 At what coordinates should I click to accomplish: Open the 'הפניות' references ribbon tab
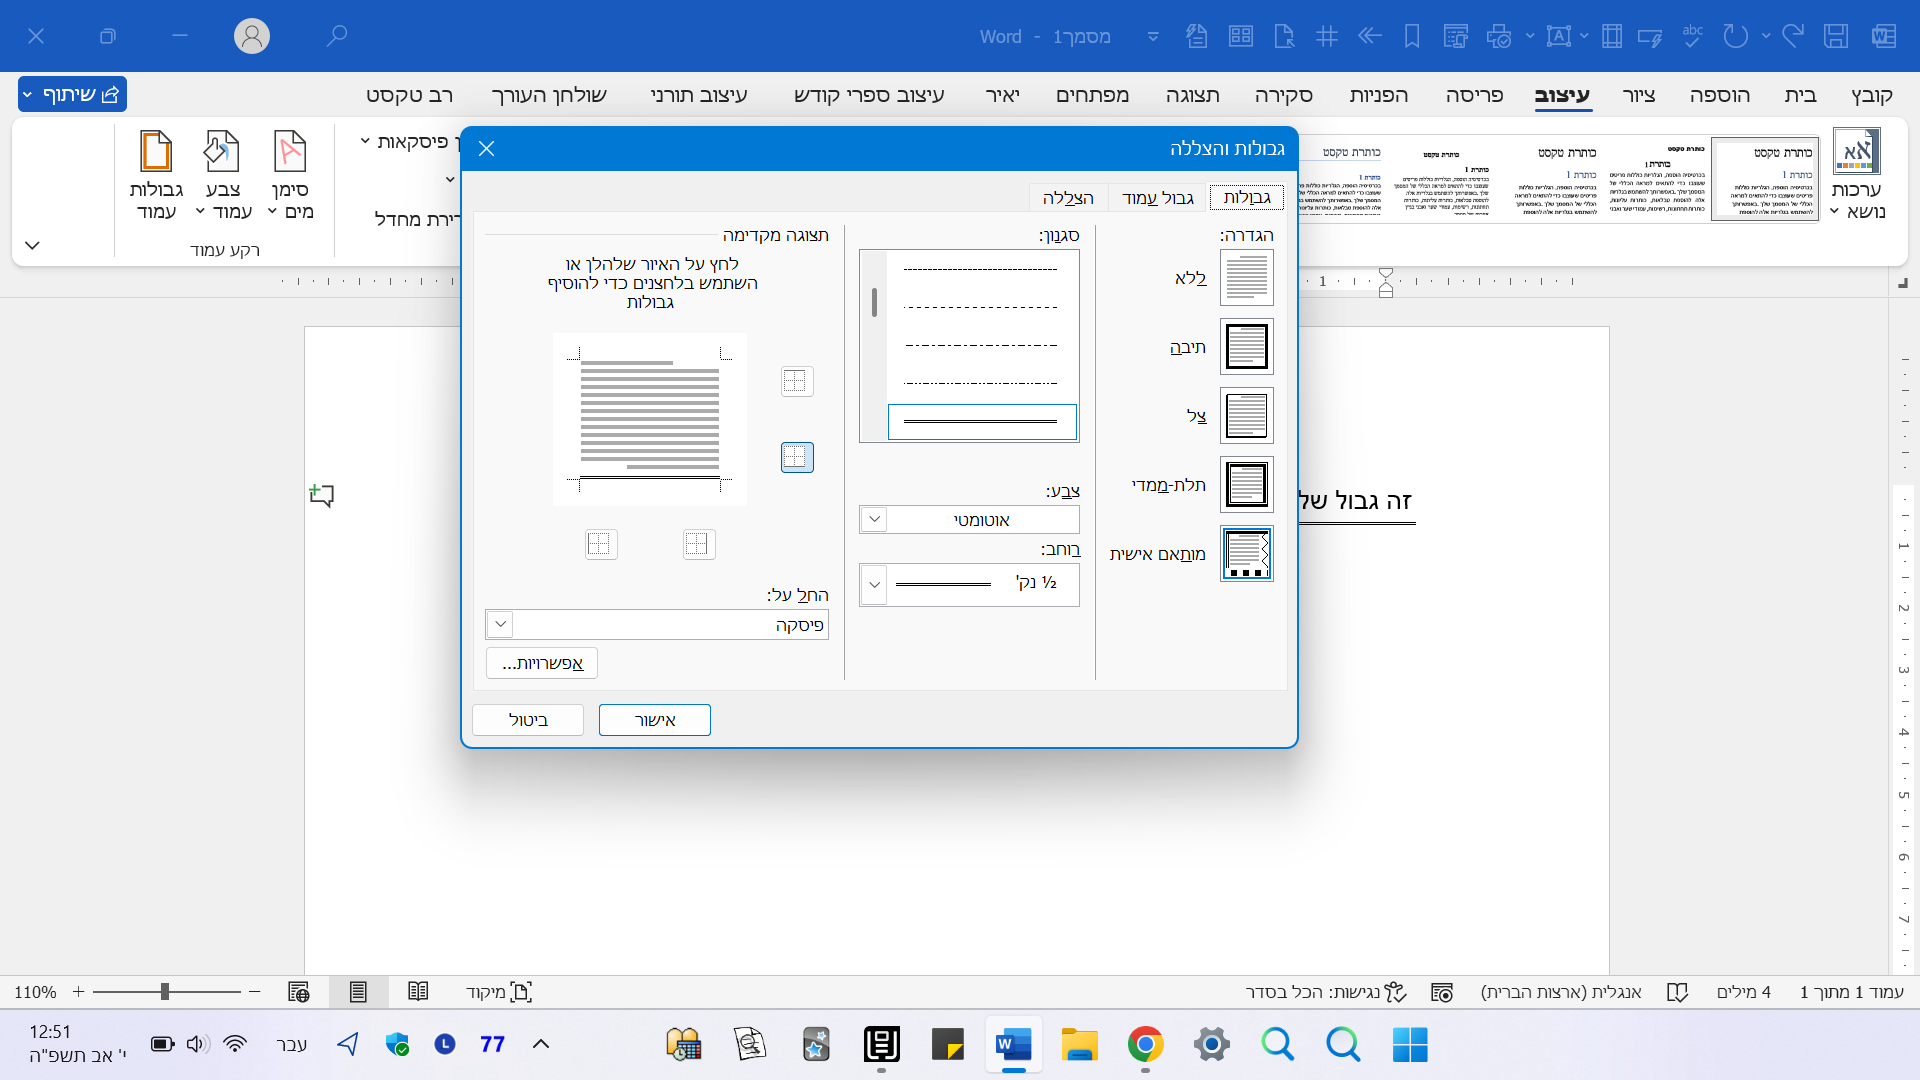pyautogui.click(x=1378, y=95)
